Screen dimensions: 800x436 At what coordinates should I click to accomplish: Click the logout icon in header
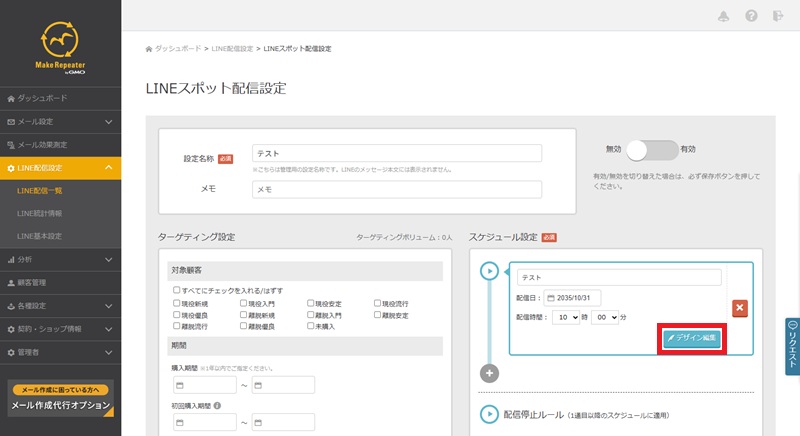coord(778,16)
